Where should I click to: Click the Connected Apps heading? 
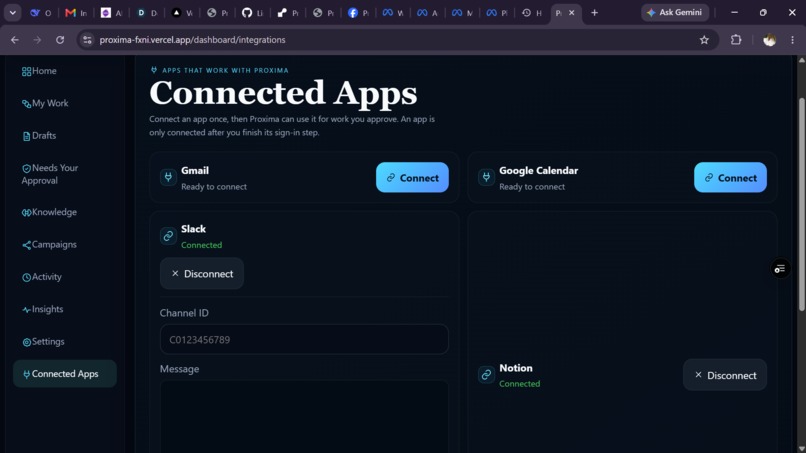click(283, 93)
